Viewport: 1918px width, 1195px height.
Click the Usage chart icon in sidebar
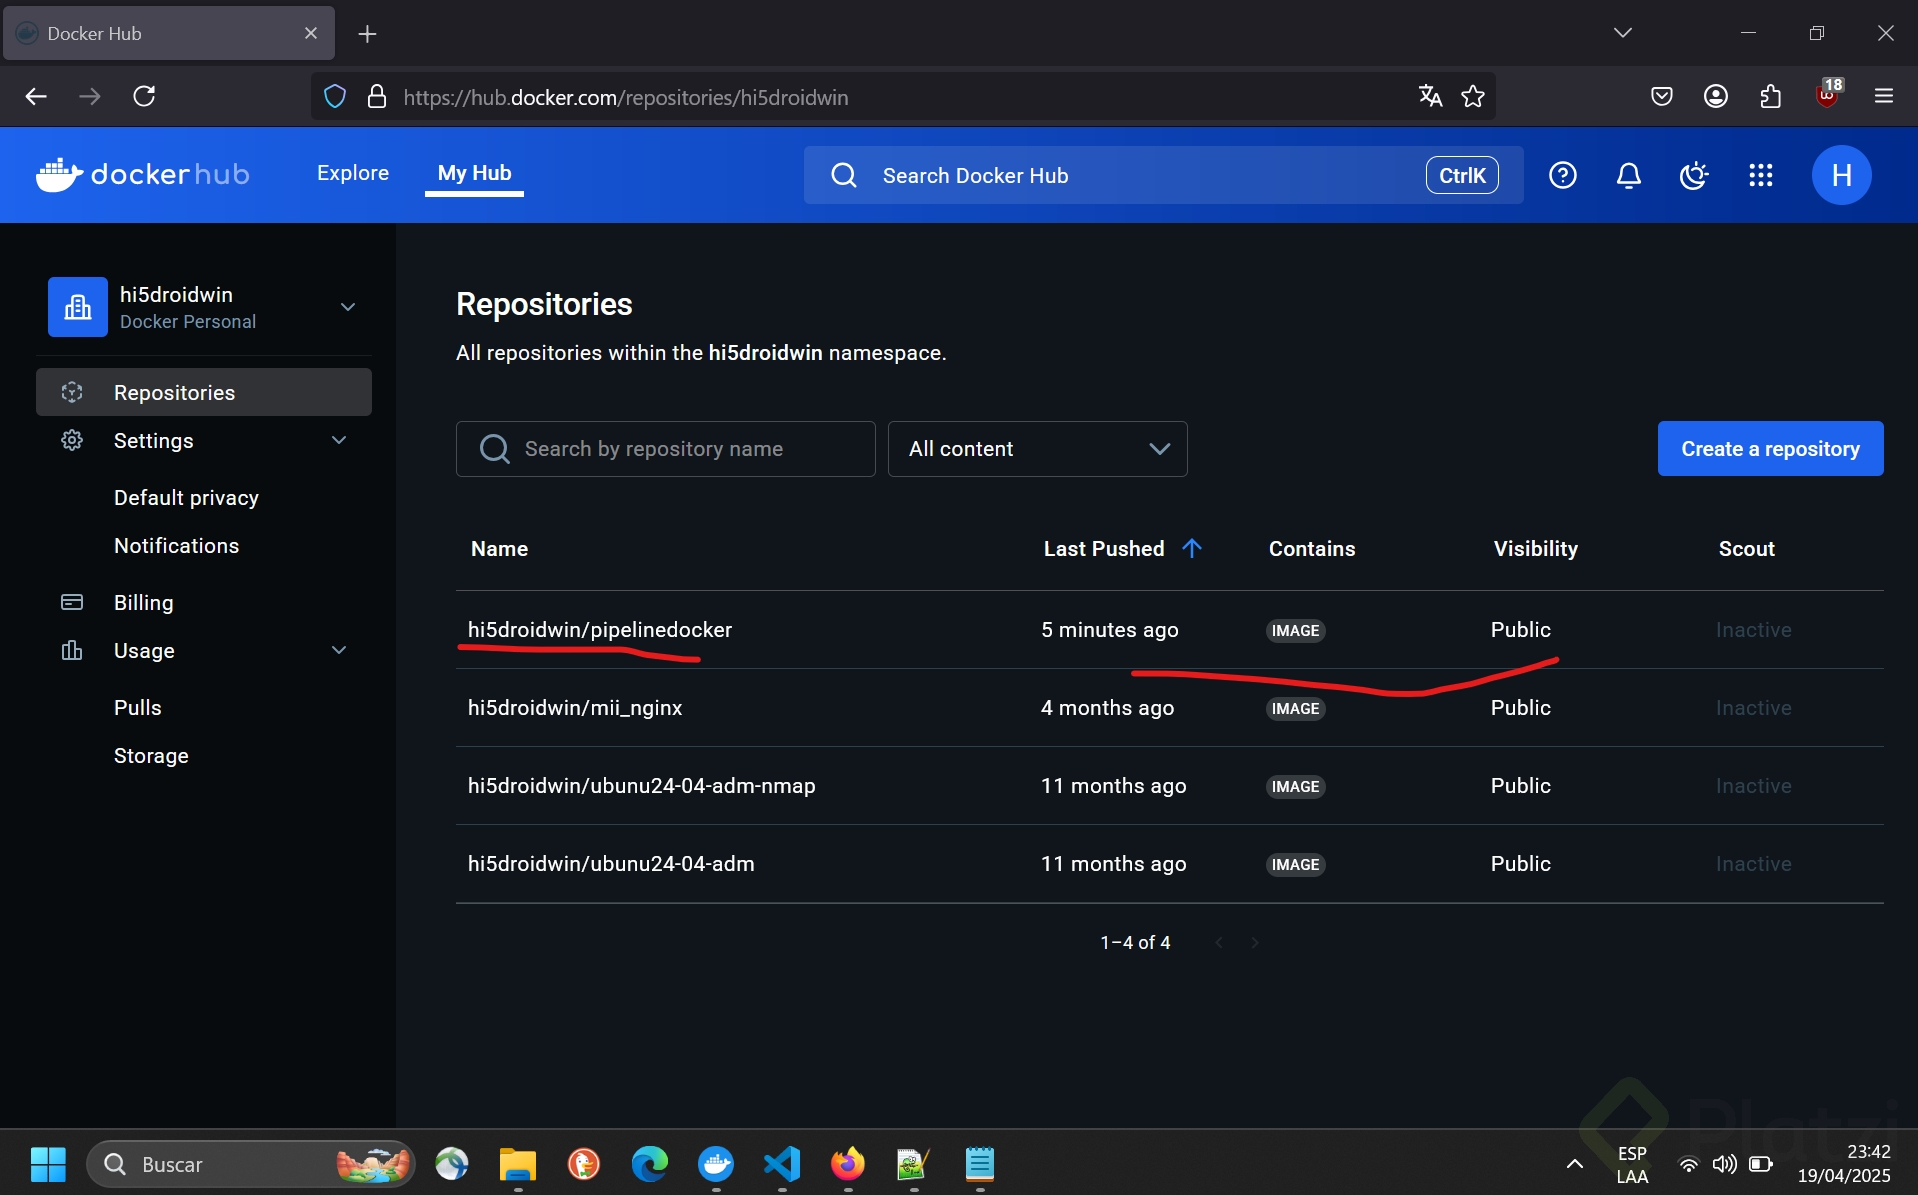coord(72,650)
